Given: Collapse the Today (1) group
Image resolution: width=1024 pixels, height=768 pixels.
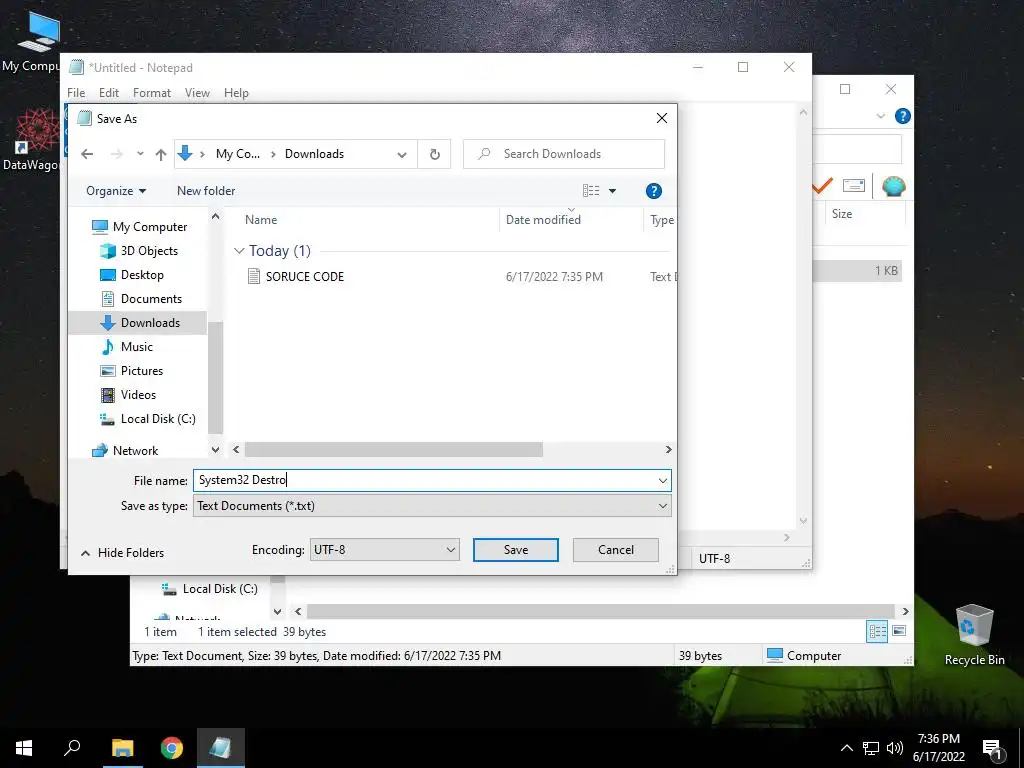Looking at the screenshot, I should (240, 251).
